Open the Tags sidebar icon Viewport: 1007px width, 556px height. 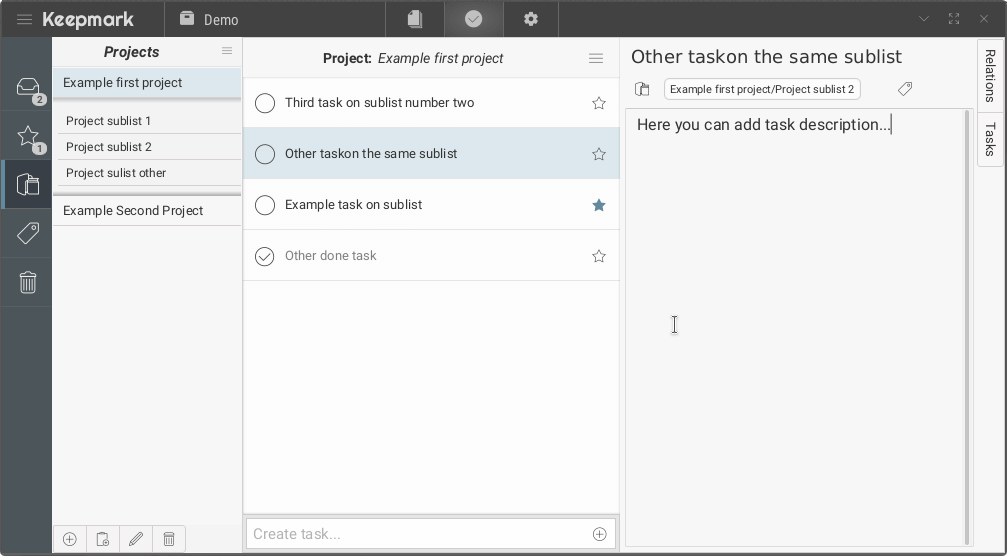click(27, 233)
